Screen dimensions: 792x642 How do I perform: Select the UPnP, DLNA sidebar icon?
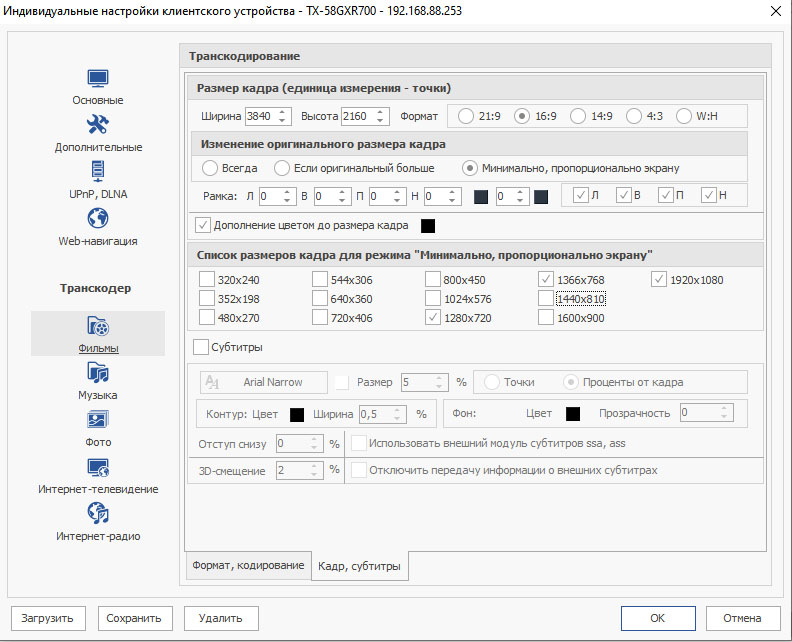pyautogui.click(x=98, y=172)
